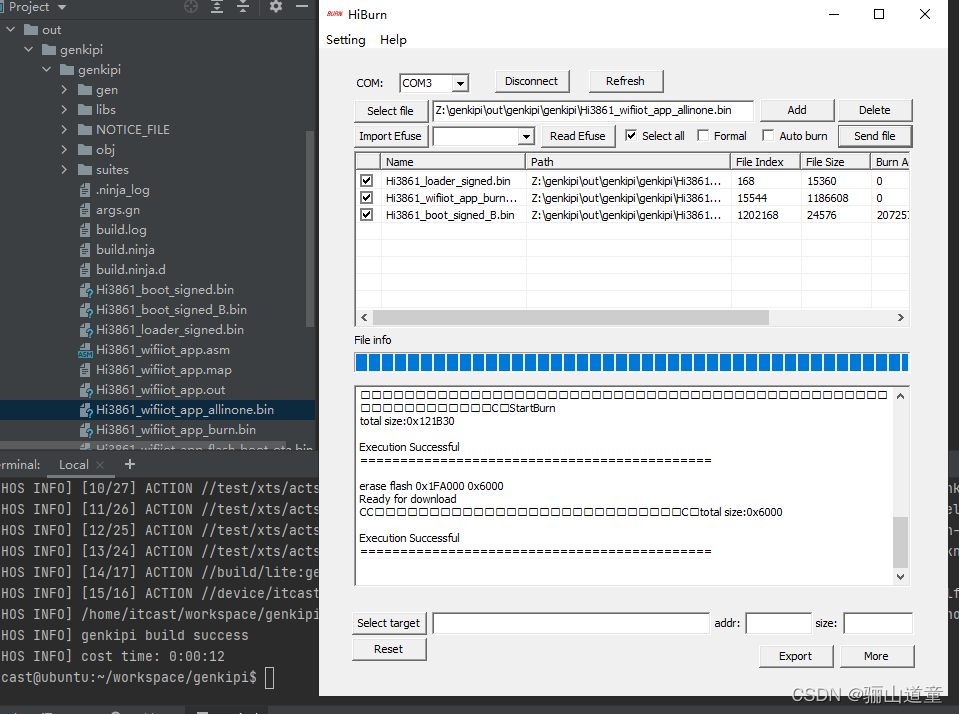This screenshot has width=959, height=714.
Task: Add a new terminal tab with plus icon
Action: click(x=130, y=464)
